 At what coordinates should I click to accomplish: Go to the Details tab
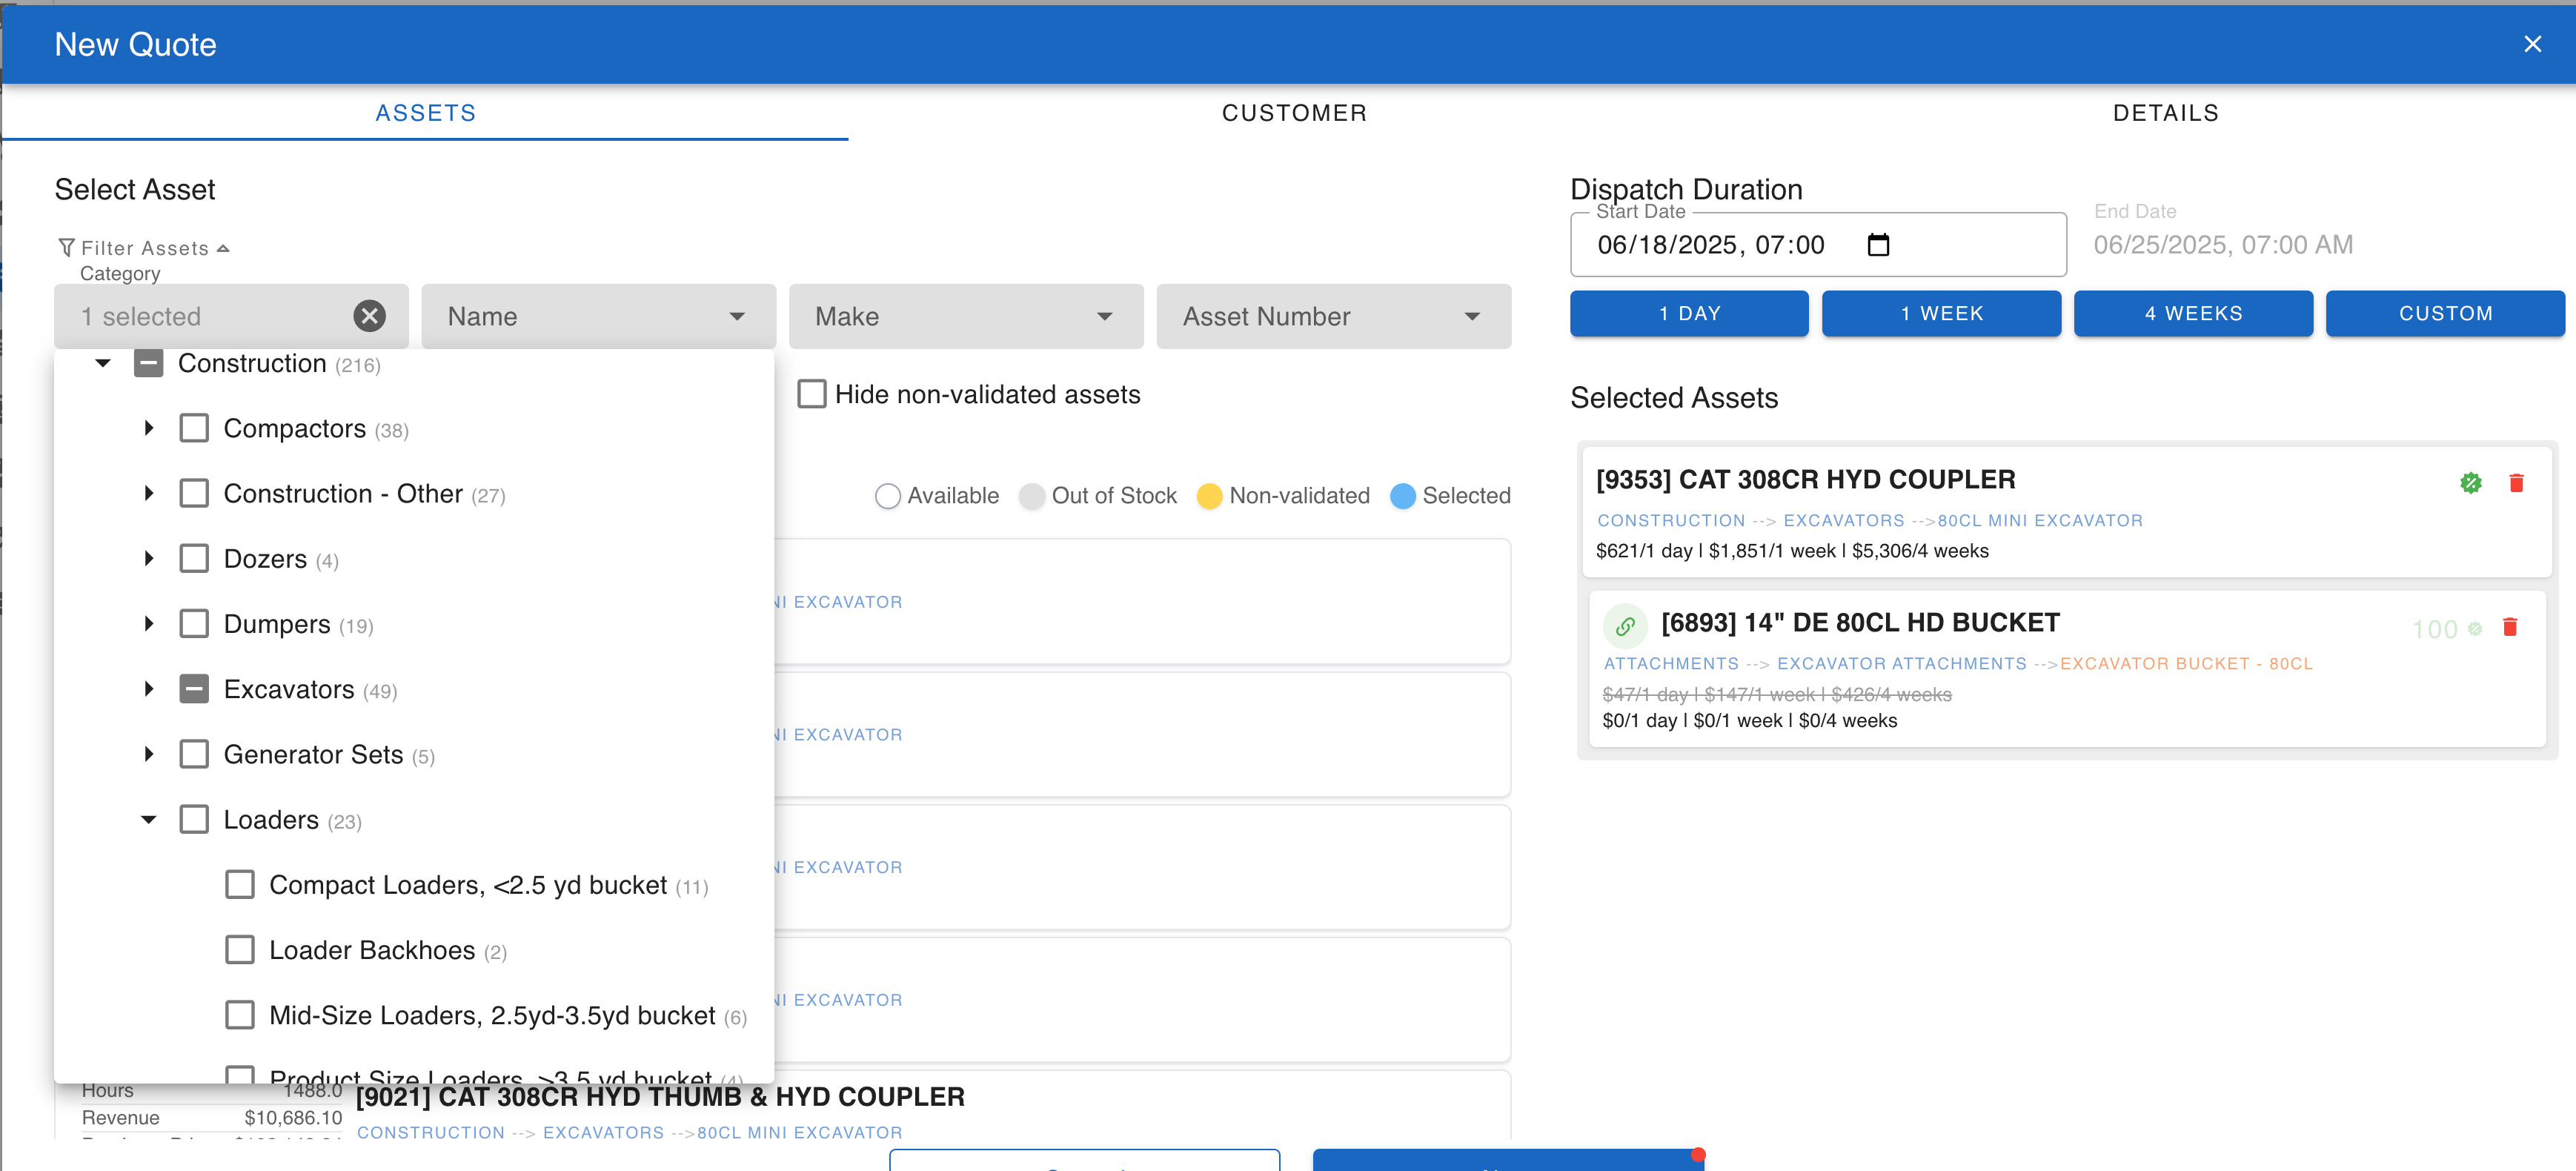2165,113
